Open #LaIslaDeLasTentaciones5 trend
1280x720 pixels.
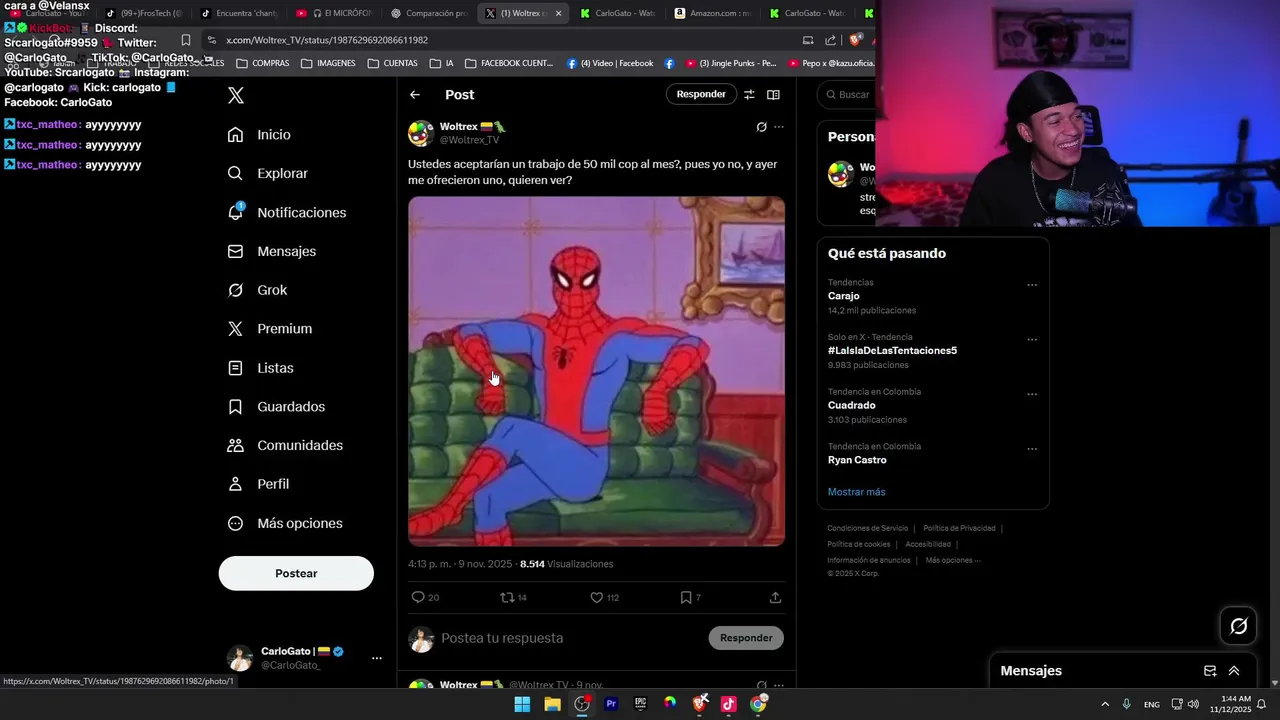tap(892, 351)
